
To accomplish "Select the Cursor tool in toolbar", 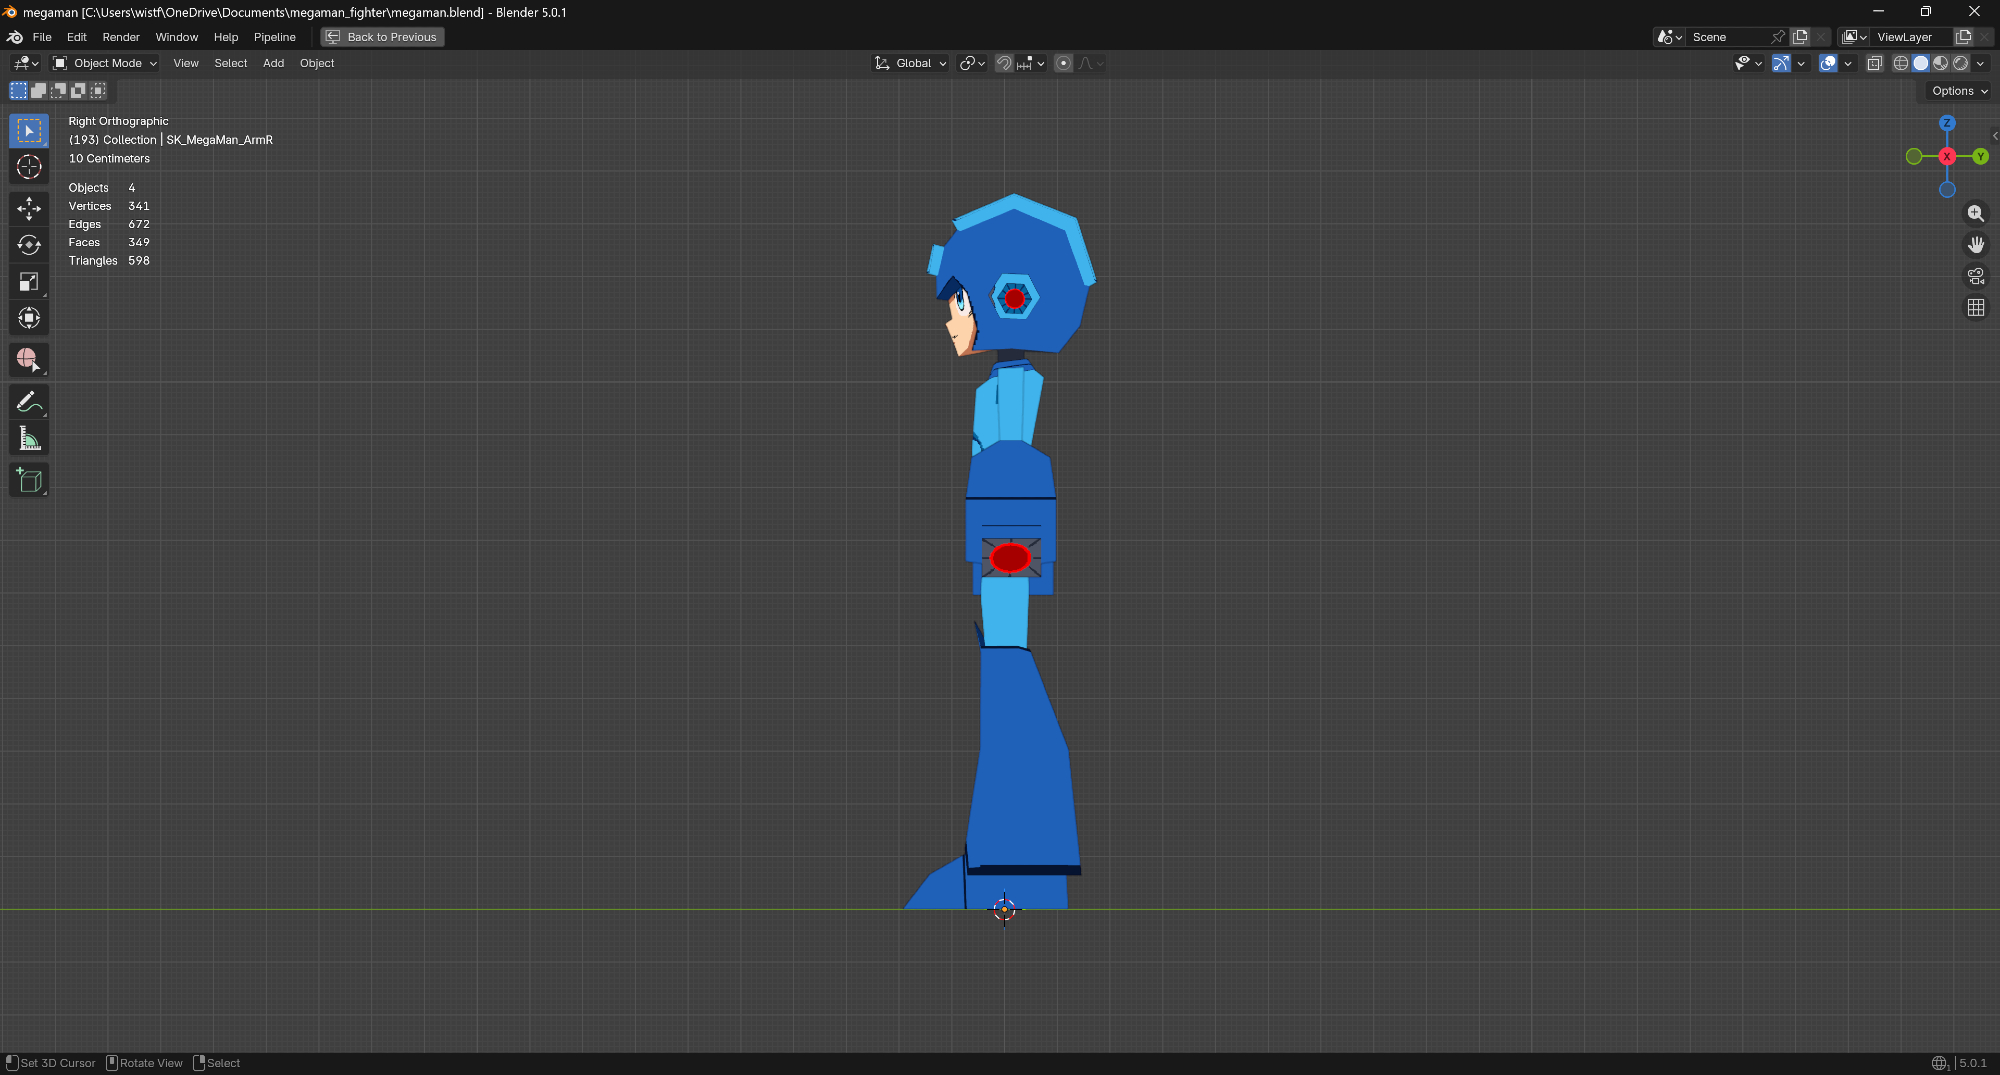I will (29, 167).
